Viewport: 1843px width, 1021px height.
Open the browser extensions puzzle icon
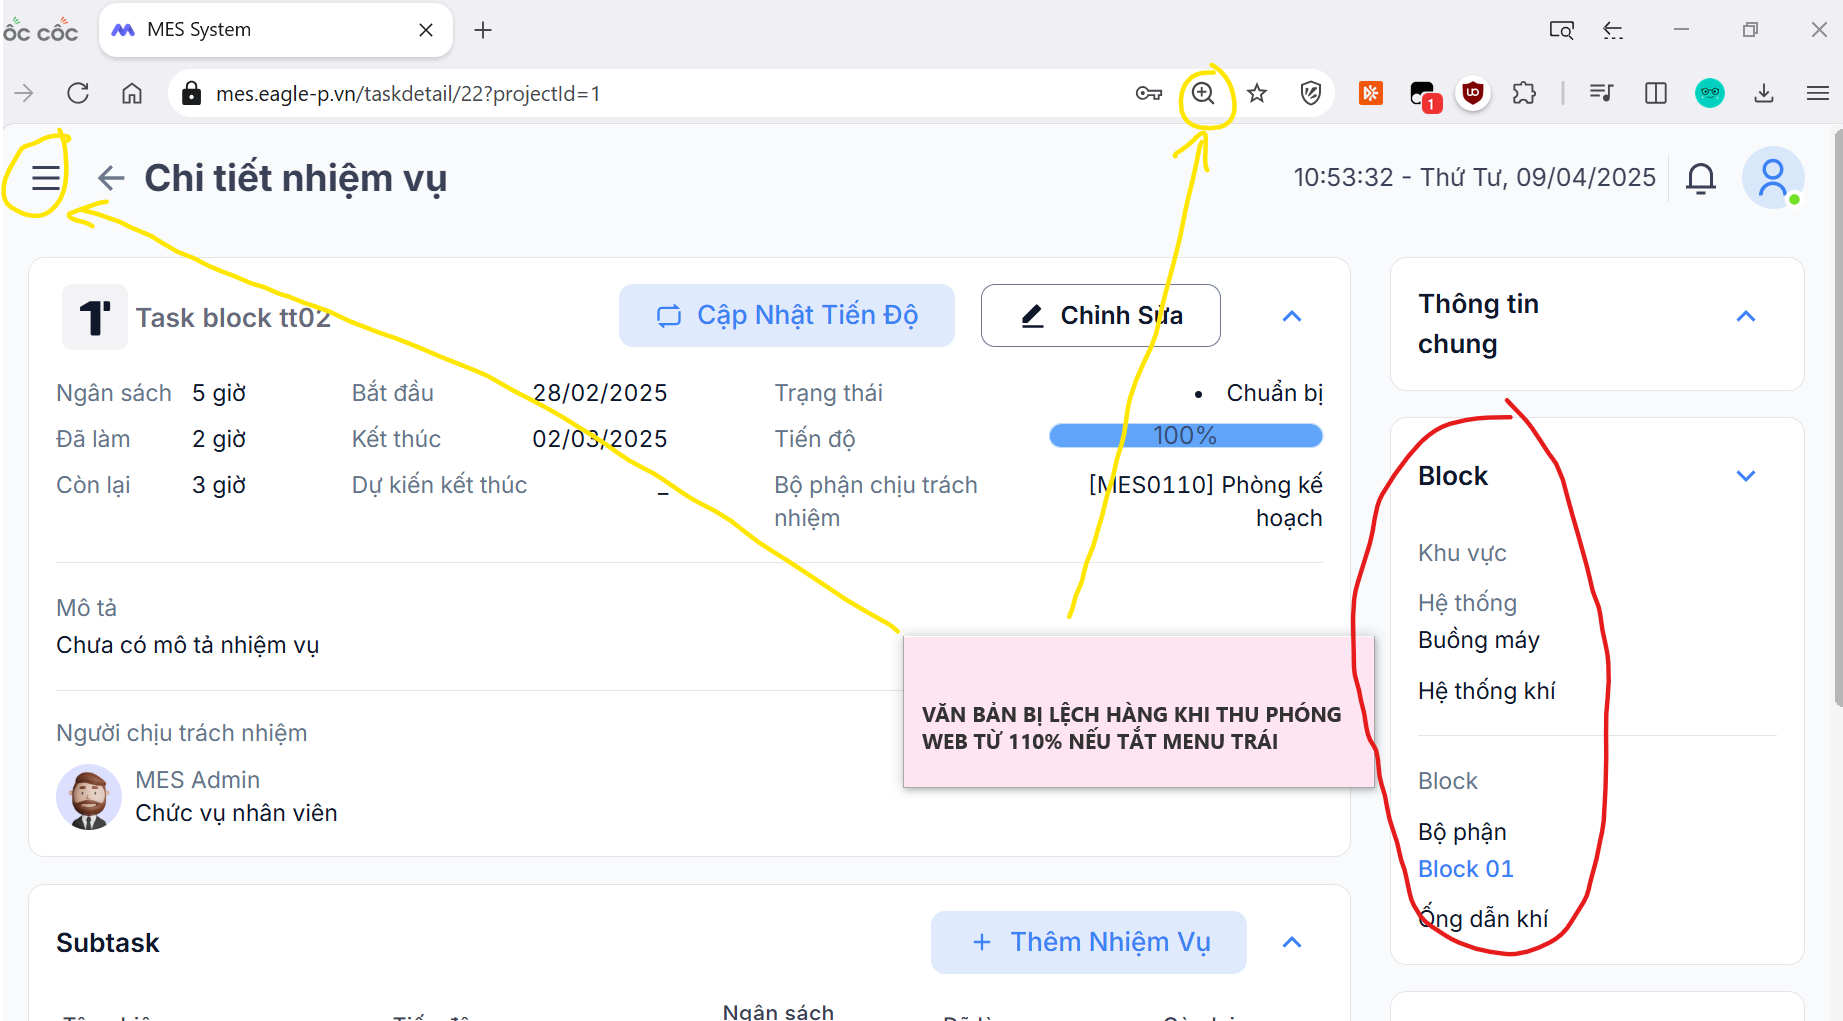point(1524,94)
